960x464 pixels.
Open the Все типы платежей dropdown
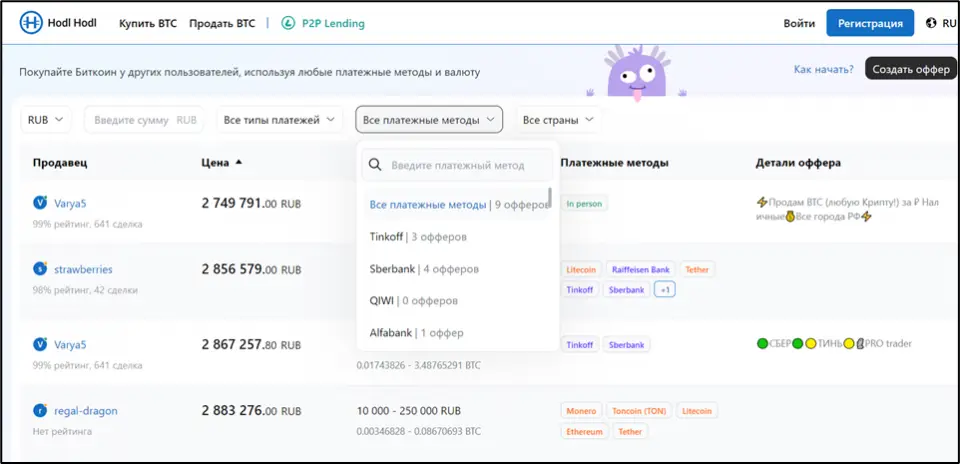tap(279, 120)
